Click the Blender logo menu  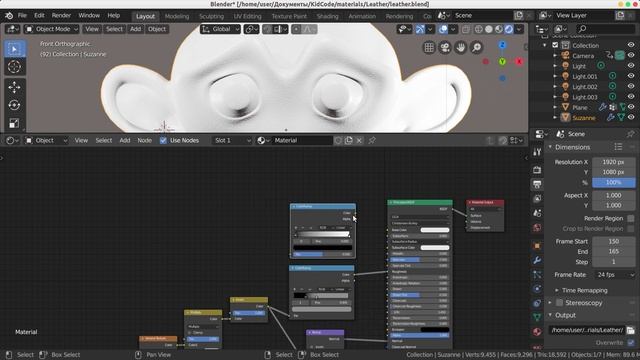pyautogui.click(x=9, y=16)
